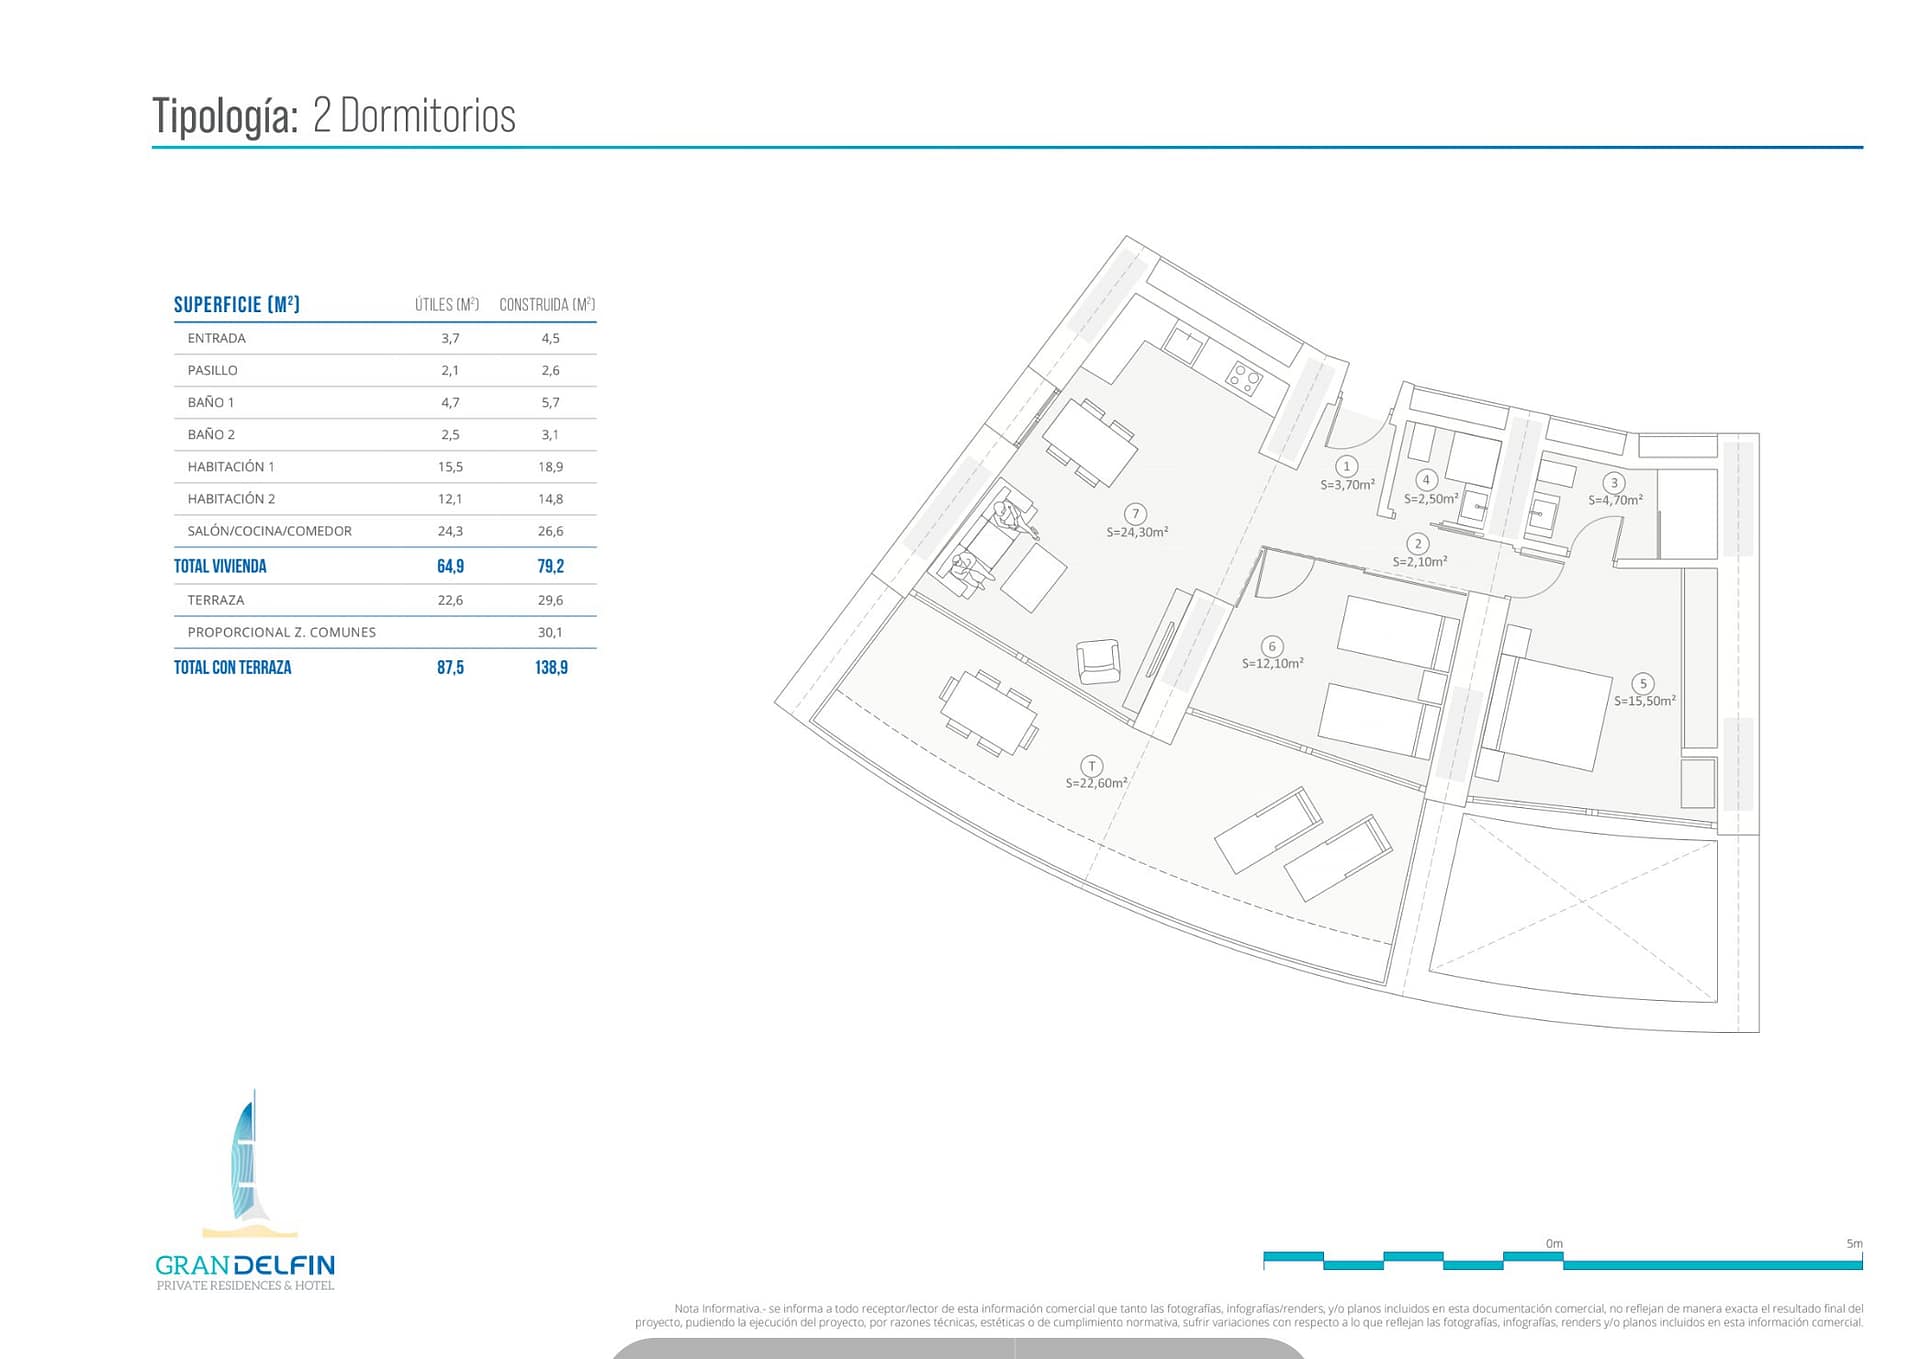1920x1359 pixels.
Task: Click the circled number 4 bathroom marker
Action: [x=1426, y=480]
